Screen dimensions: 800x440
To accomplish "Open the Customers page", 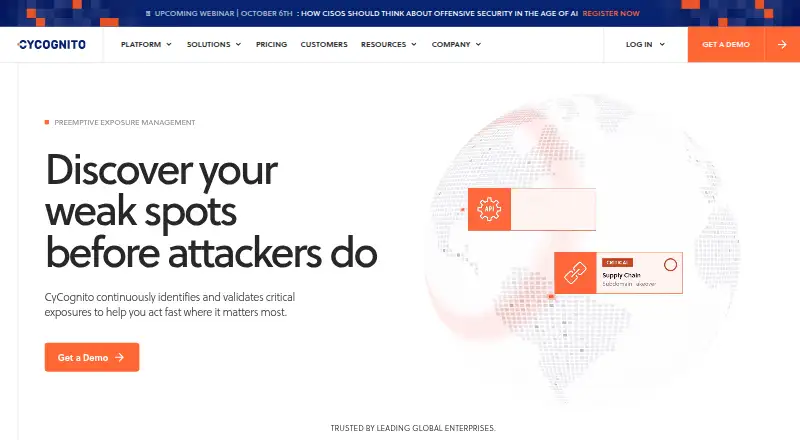I will click(324, 44).
